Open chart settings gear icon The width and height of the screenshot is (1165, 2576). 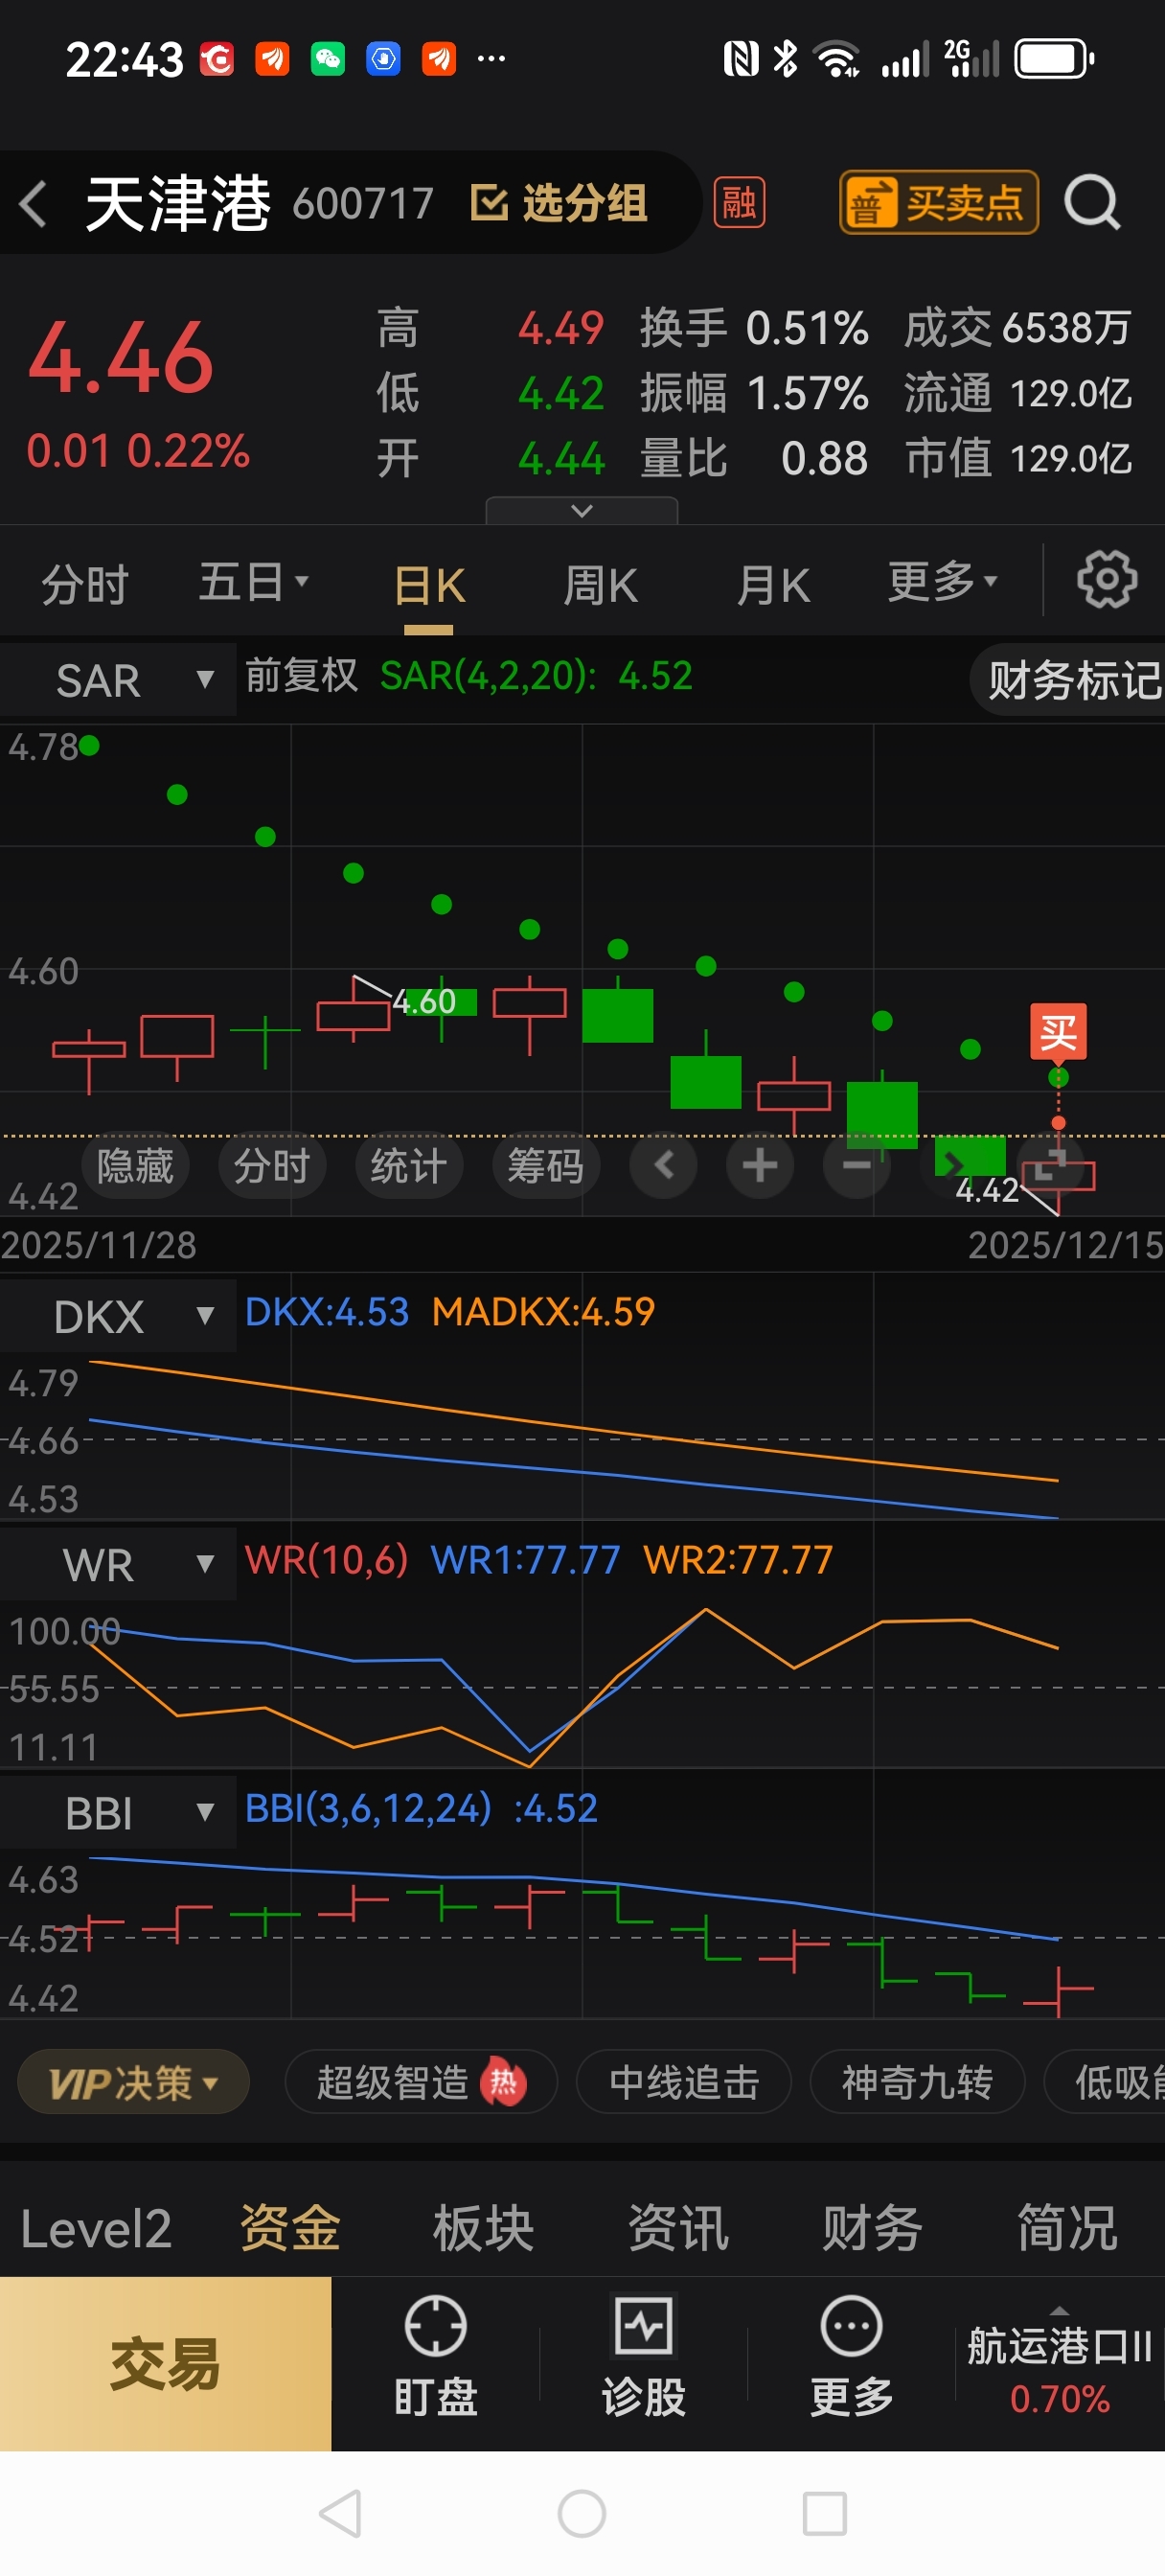(x=1106, y=579)
